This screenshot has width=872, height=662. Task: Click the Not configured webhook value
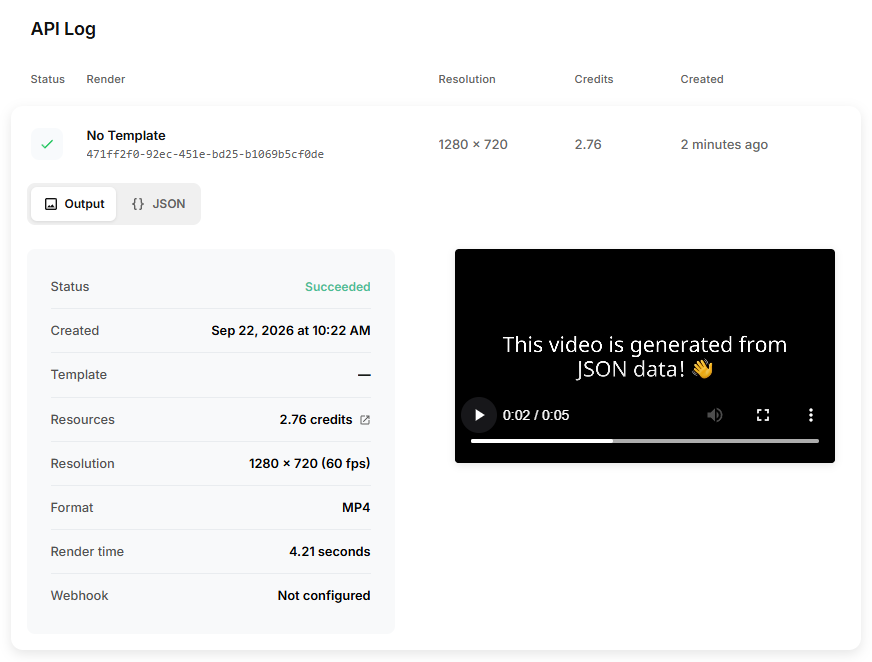tap(324, 596)
